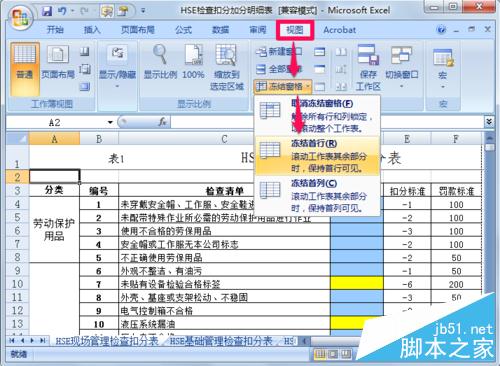Select row 3 header
The width and height of the screenshot is (500, 366).
[x=17, y=190]
